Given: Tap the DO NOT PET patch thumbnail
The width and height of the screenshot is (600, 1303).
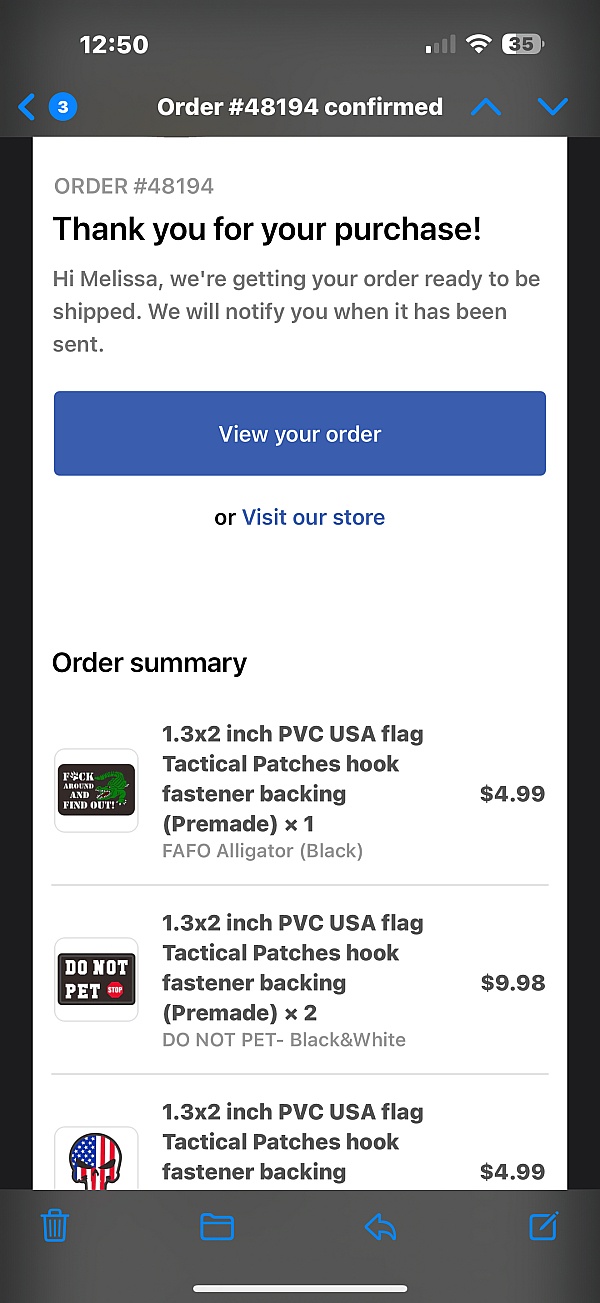Looking at the screenshot, I should pos(96,979).
